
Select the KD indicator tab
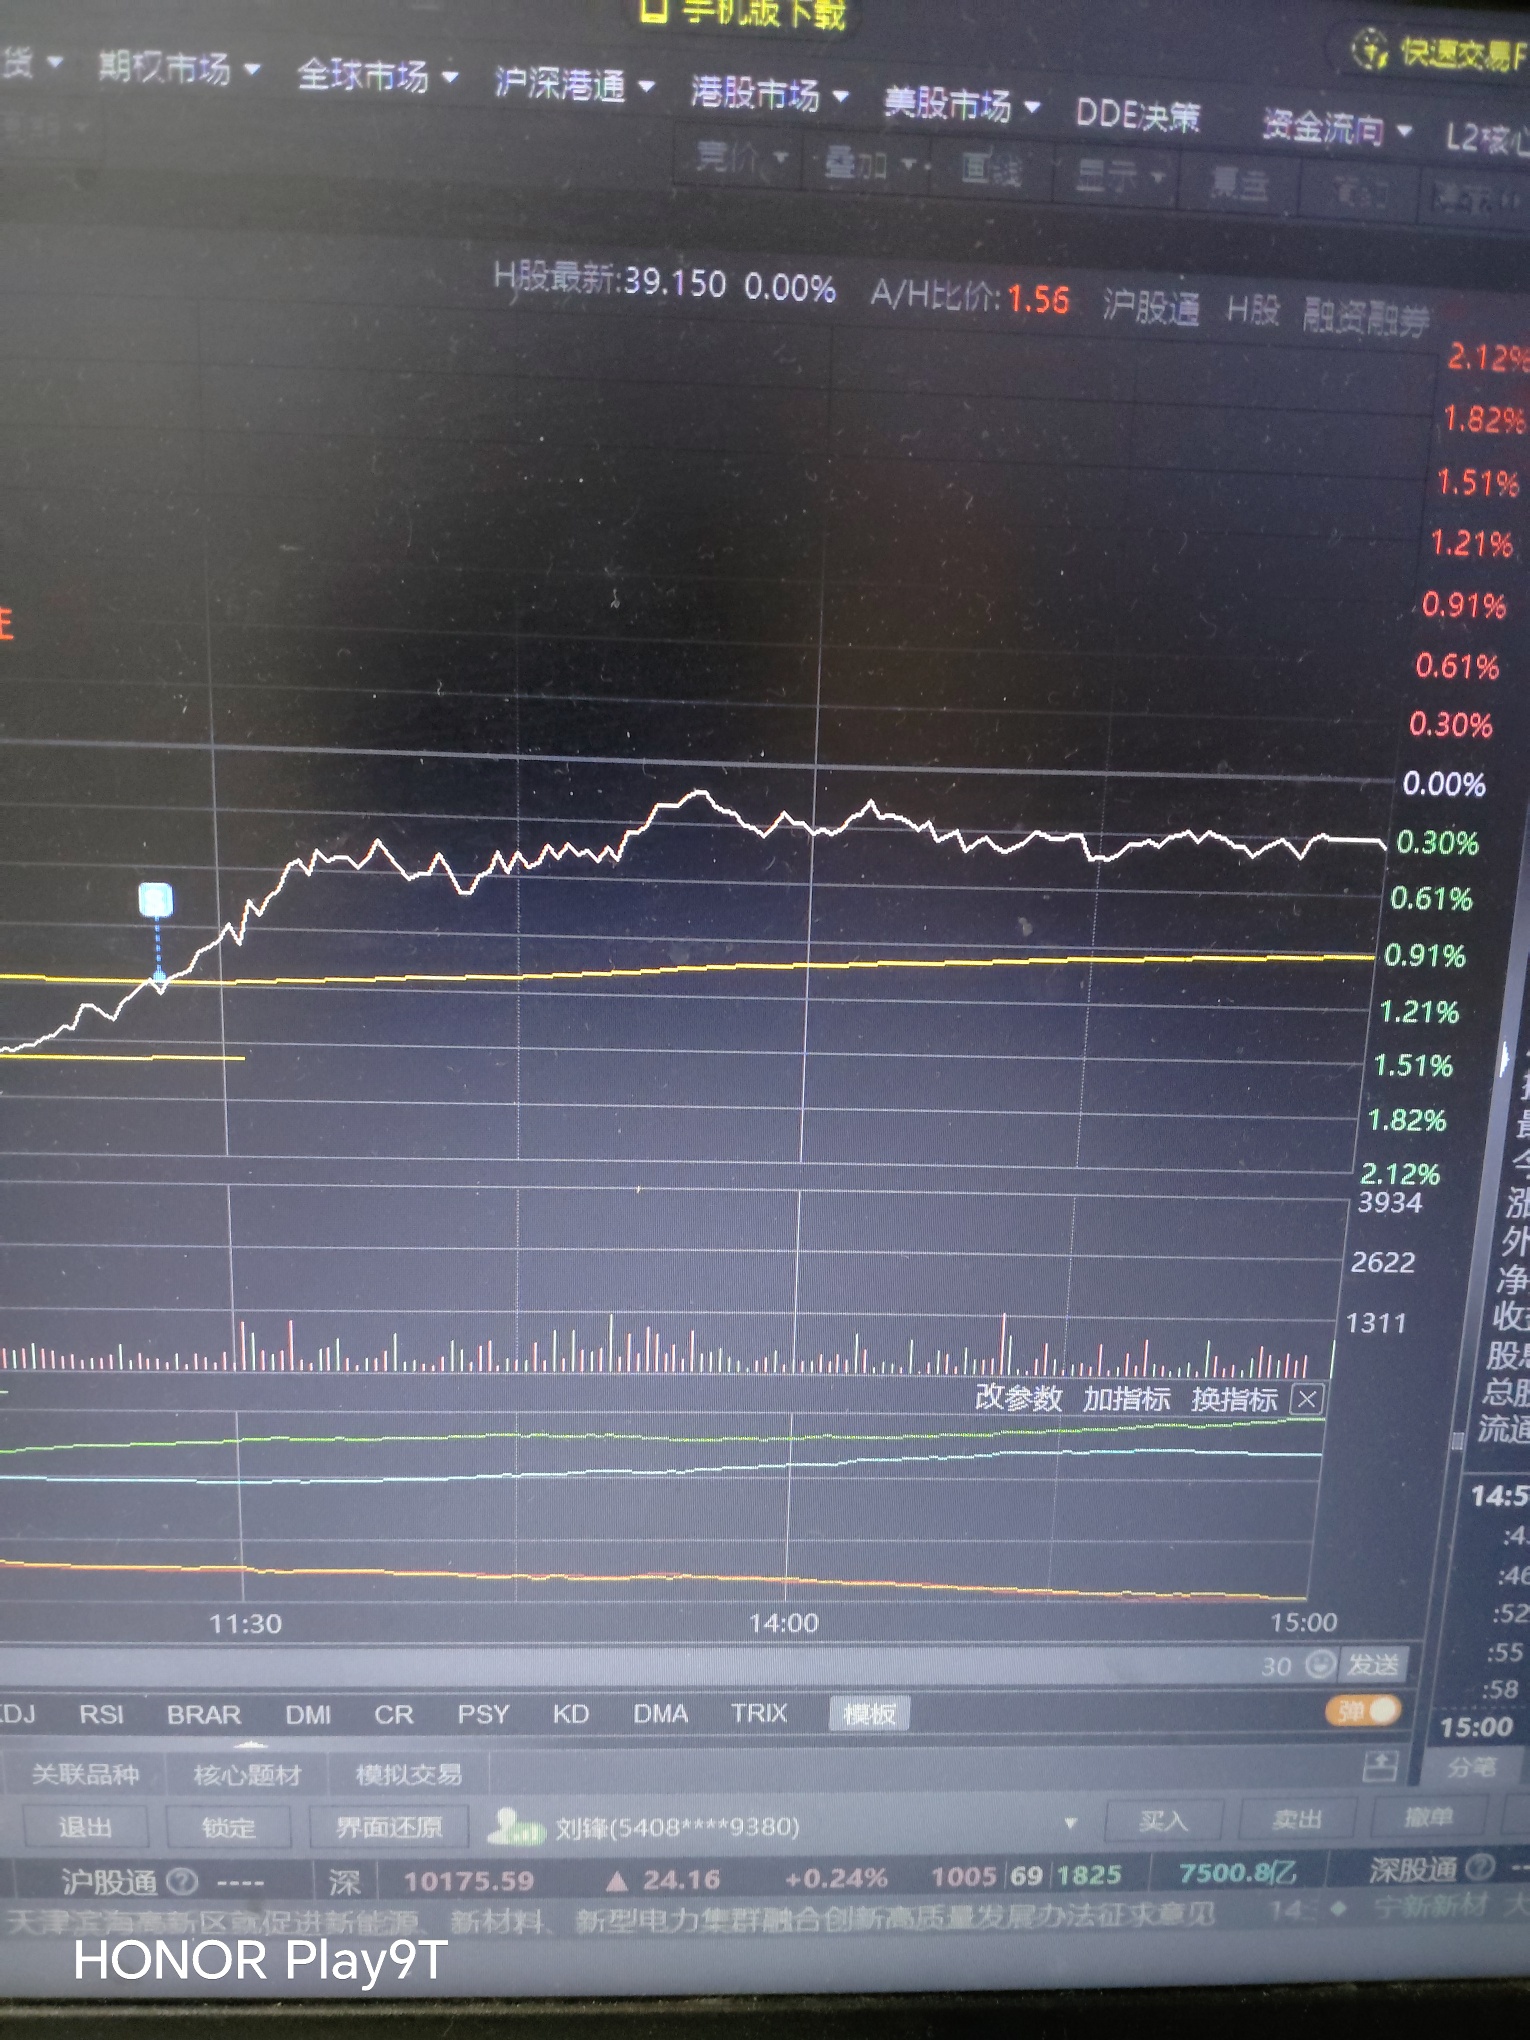[570, 1714]
